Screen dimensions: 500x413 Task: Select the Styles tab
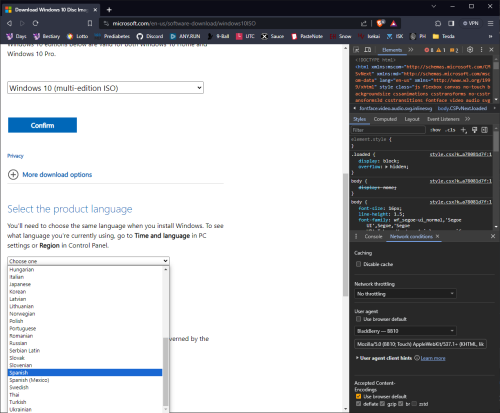click(359, 119)
